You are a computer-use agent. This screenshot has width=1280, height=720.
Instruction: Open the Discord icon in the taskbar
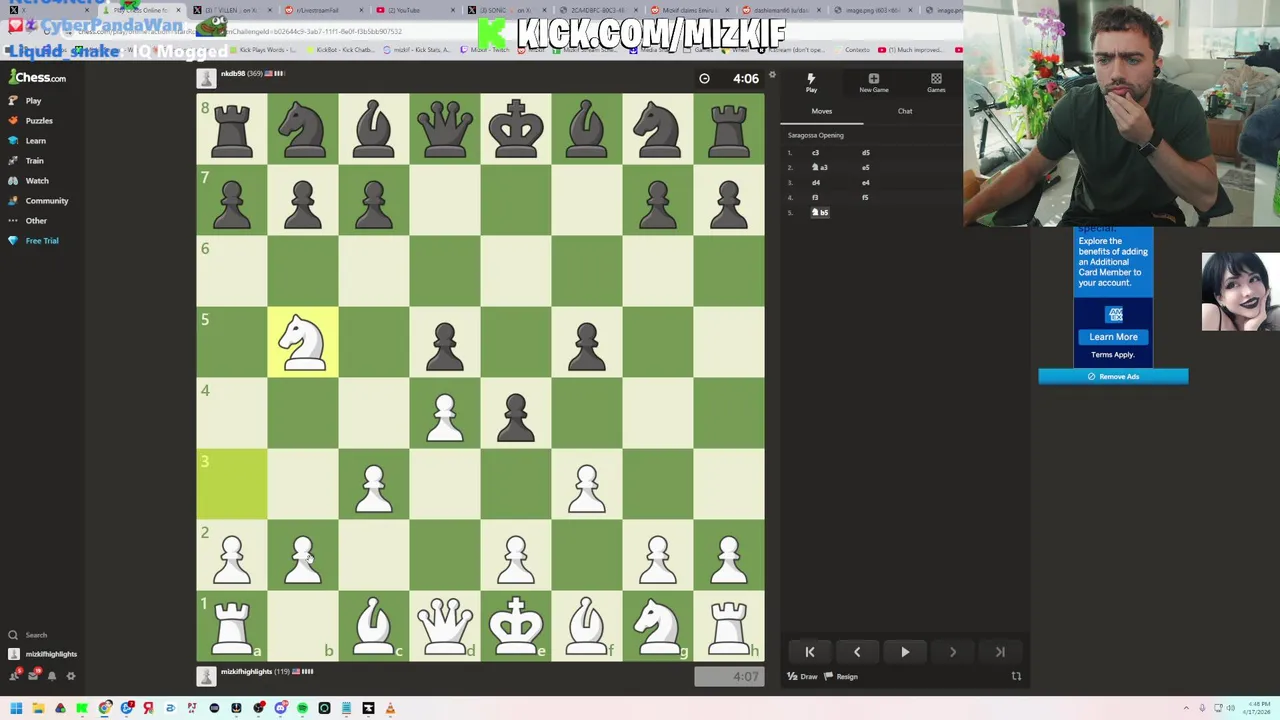click(280, 708)
